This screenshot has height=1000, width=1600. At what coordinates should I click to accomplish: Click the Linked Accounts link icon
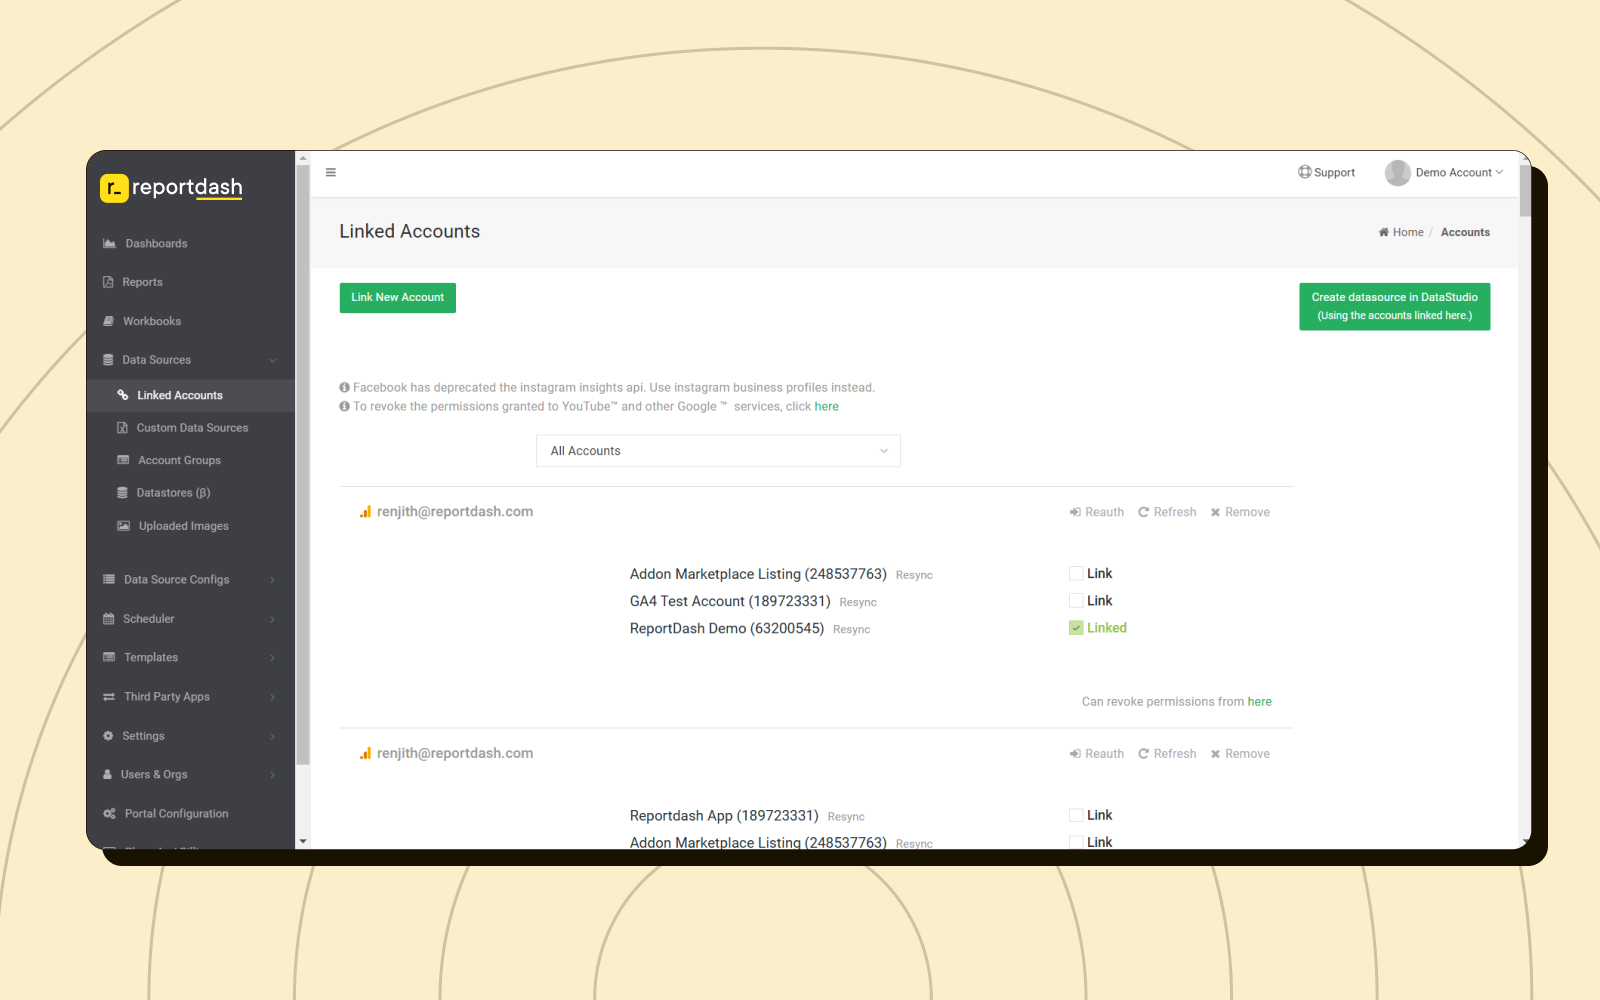click(123, 395)
